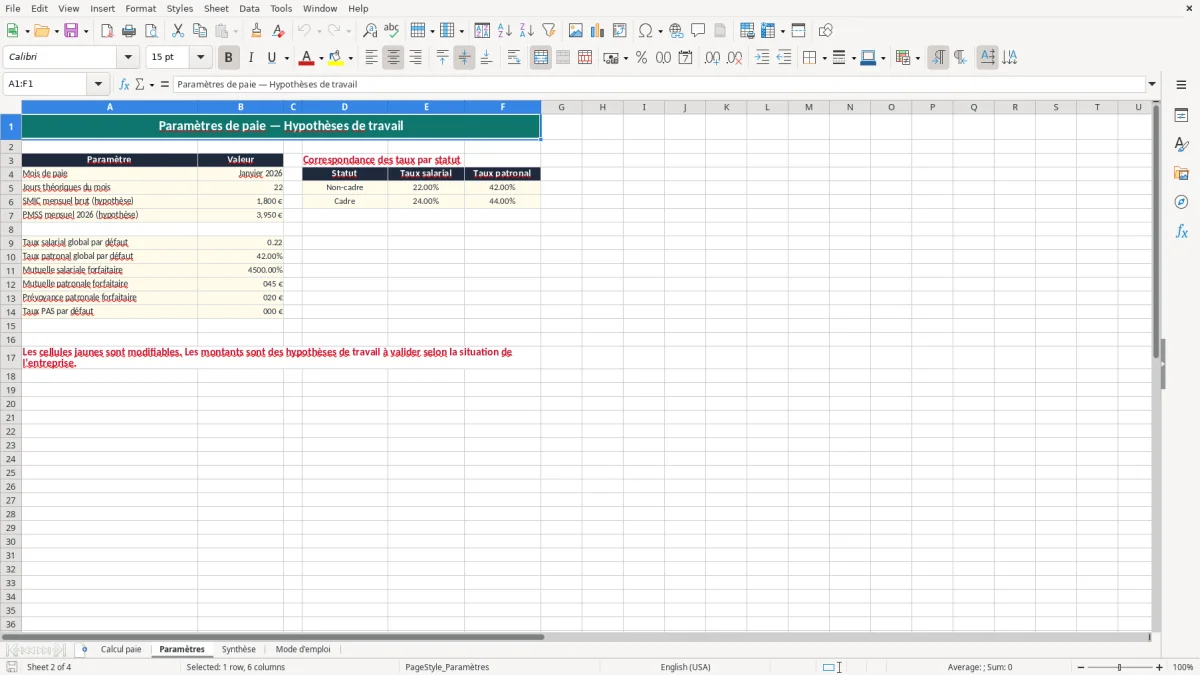The width and height of the screenshot is (1200, 675).
Task: Open the underline style dropdown arrow
Action: click(x=286, y=58)
